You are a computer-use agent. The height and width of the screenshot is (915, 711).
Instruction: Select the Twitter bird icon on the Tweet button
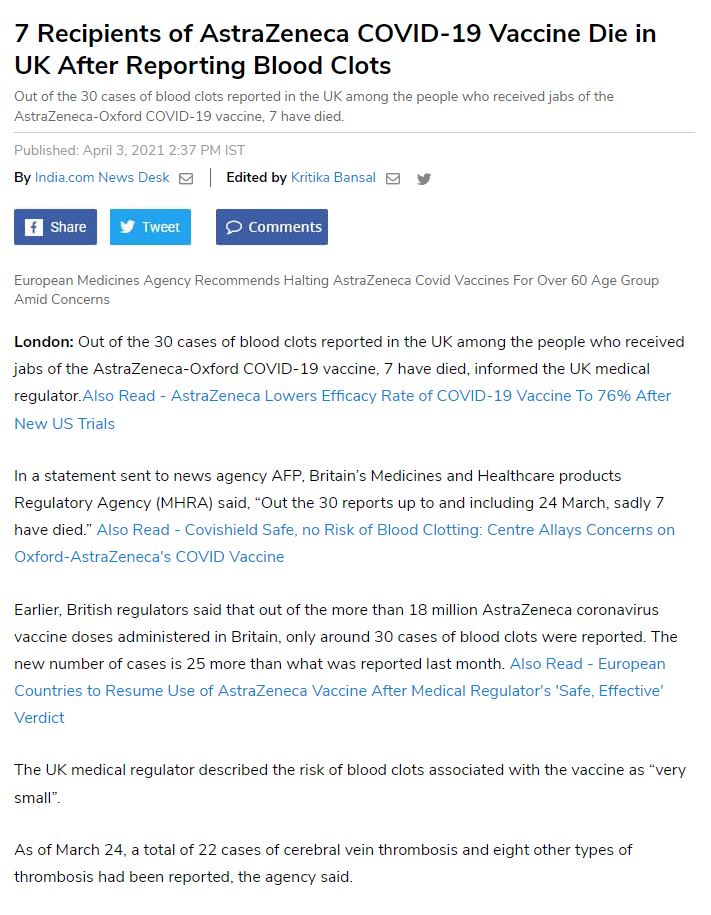point(125,226)
